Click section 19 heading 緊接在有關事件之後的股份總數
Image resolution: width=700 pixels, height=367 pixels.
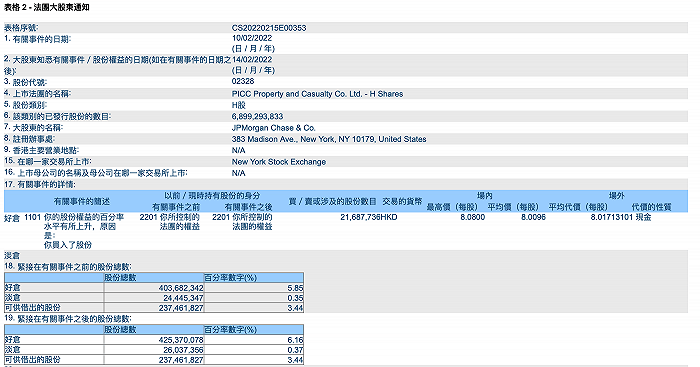pyautogui.click(x=68, y=318)
